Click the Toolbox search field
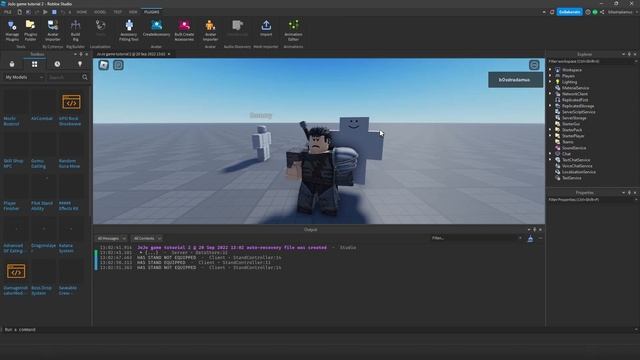Viewport: 640px width, 360px height. (x=64, y=77)
